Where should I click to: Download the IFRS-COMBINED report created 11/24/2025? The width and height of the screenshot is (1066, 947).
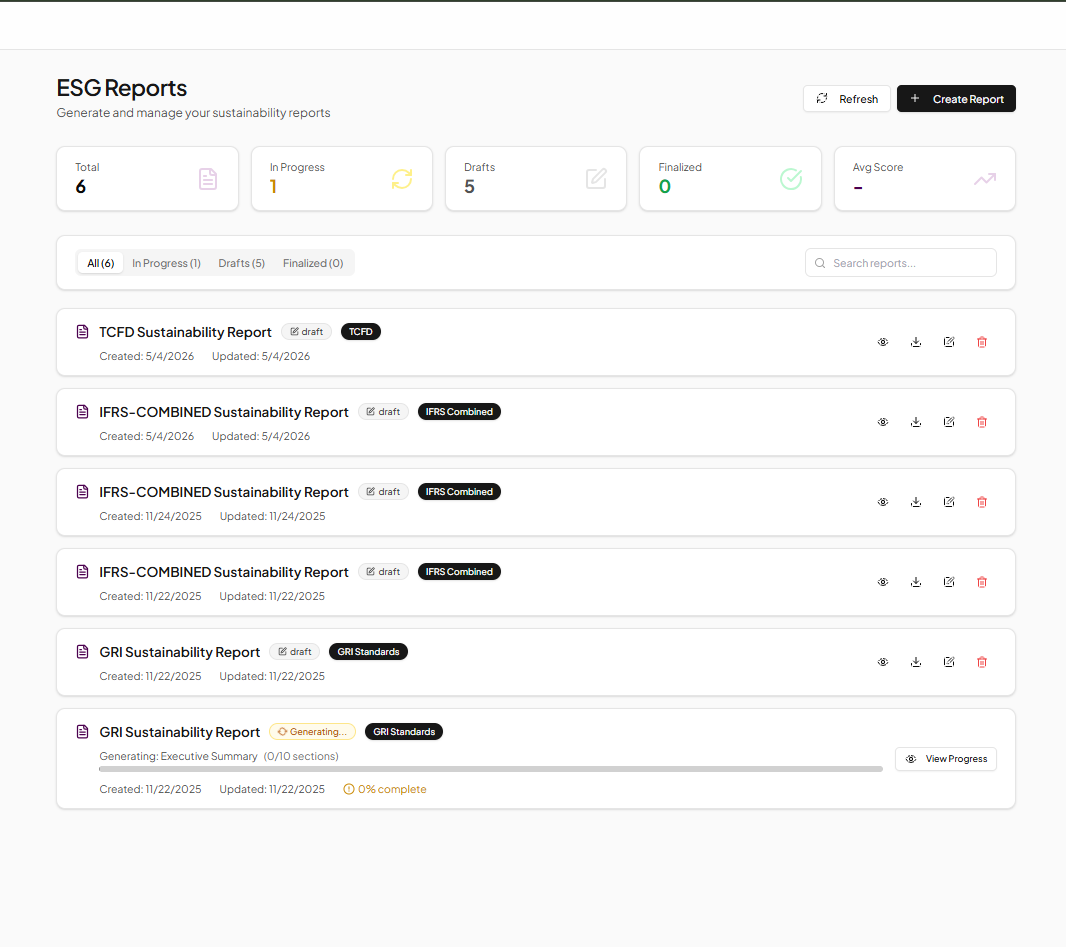coord(916,502)
